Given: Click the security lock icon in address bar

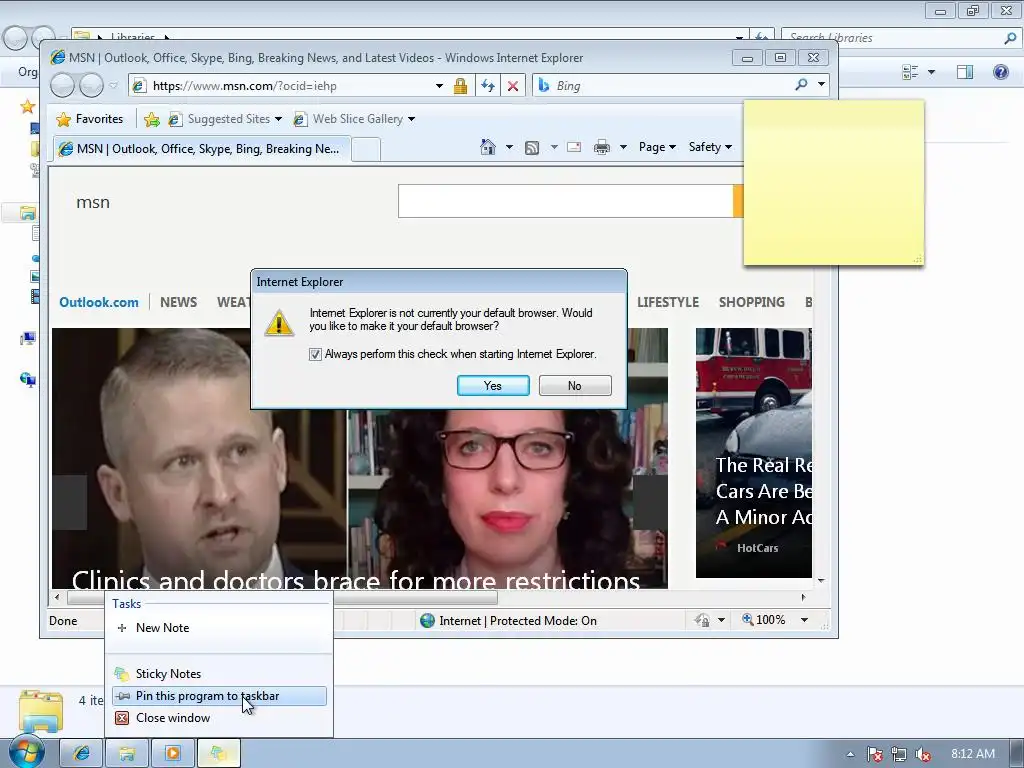Looking at the screenshot, I should 460,86.
